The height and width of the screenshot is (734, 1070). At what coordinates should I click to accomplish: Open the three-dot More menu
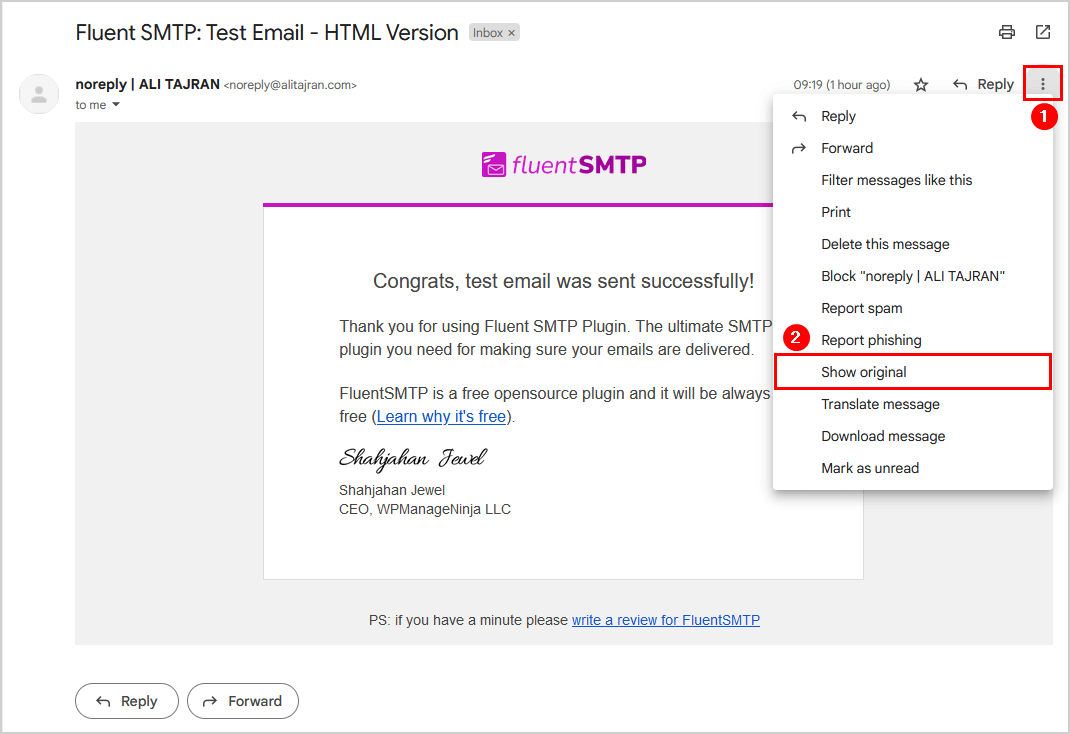[1043, 84]
